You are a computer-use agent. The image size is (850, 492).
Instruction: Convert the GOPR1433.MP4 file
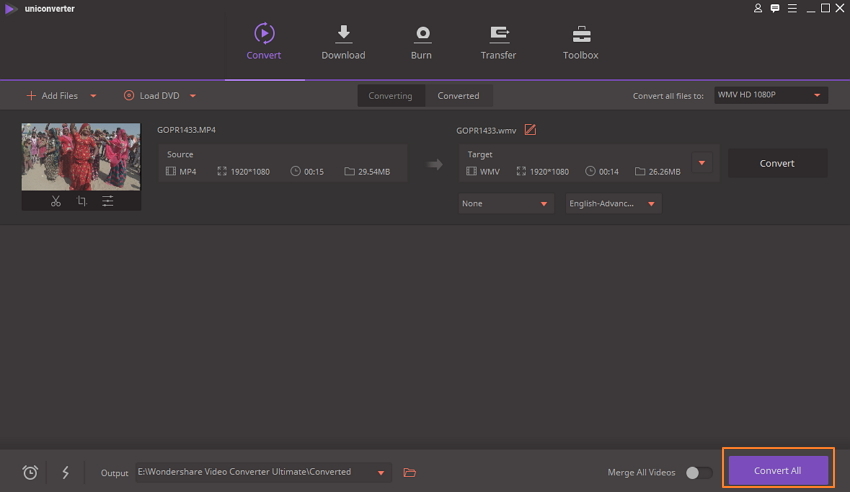pyautogui.click(x=777, y=163)
